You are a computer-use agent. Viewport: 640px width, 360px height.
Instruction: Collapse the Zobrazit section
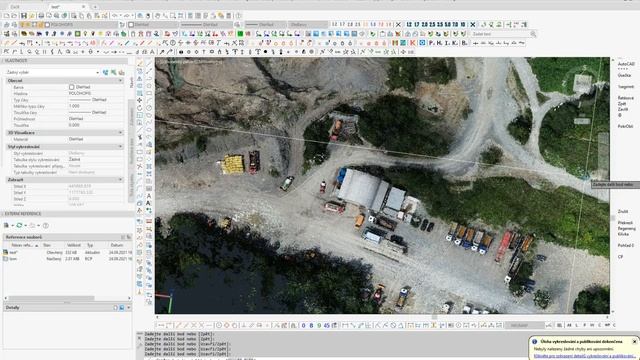click(x=120, y=180)
